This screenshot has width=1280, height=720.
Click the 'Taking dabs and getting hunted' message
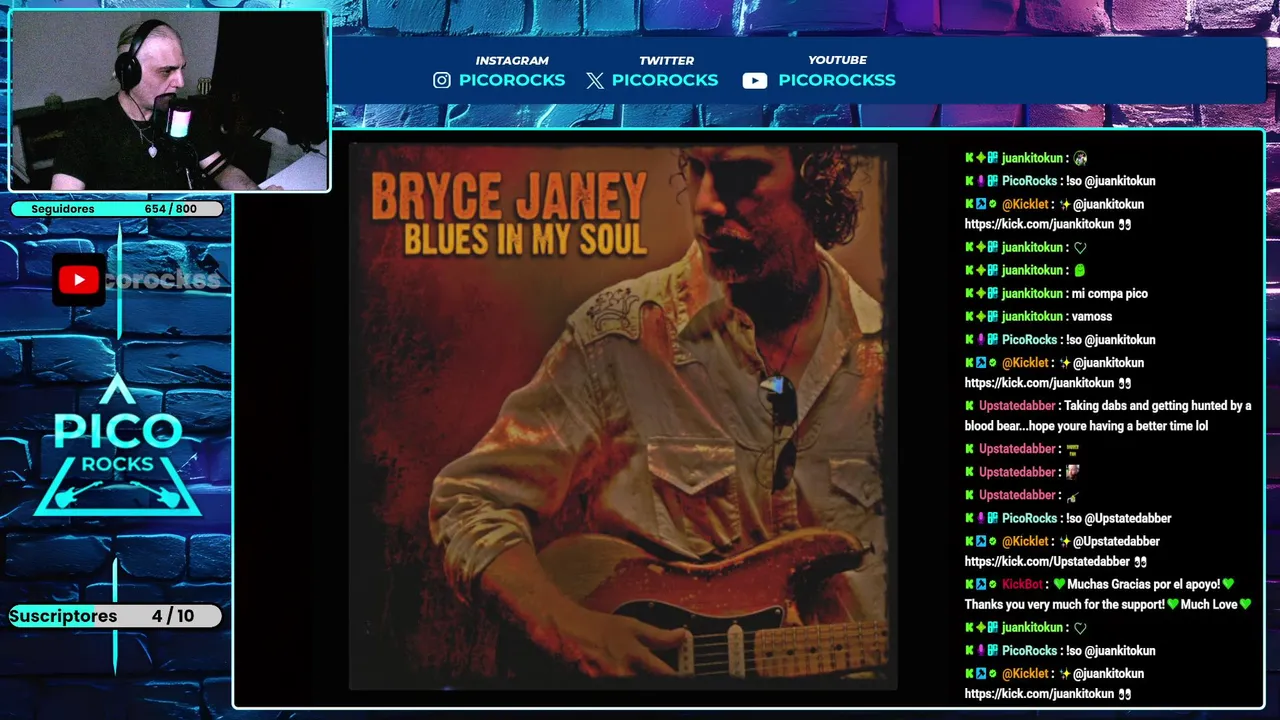(x=1108, y=416)
